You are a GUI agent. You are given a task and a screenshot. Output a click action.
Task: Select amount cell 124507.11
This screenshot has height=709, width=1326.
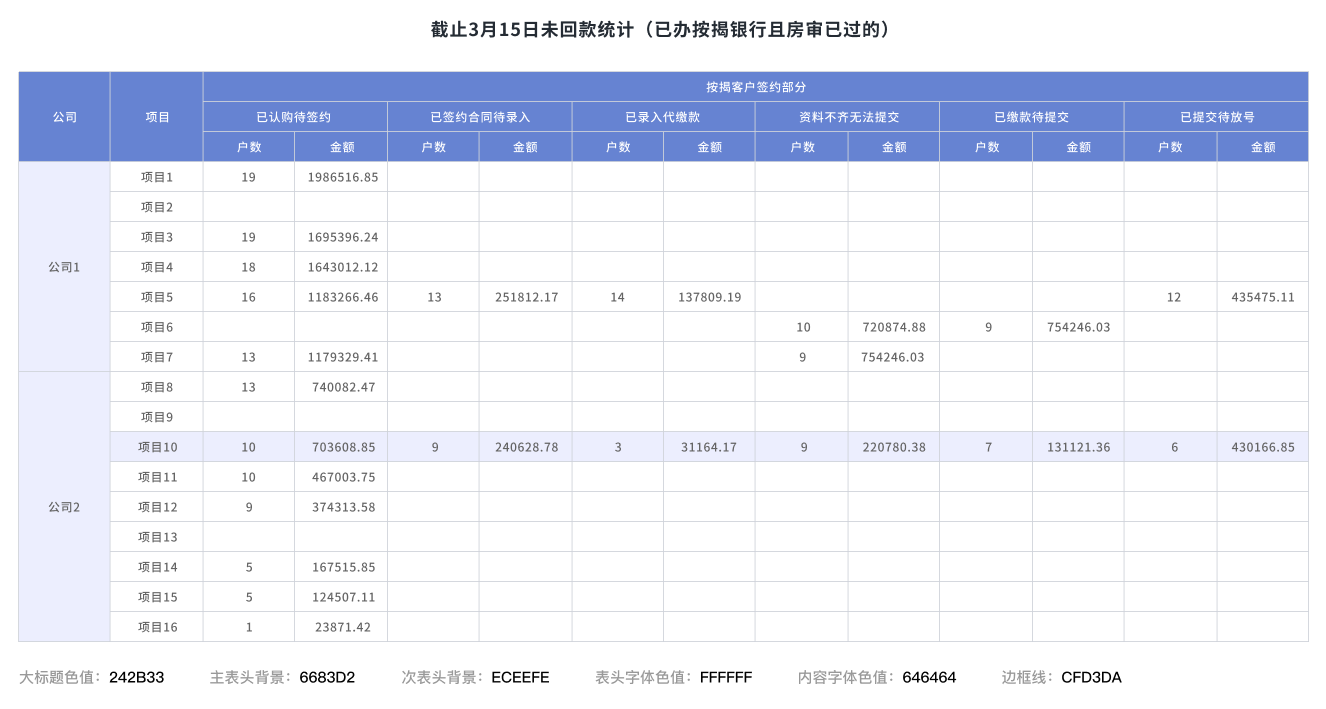[341, 597]
